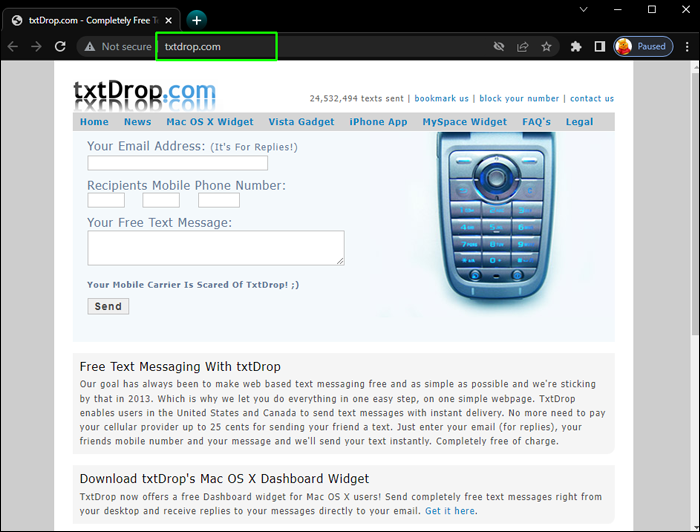The height and width of the screenshot is (532, 700).
Task: Open the FAQ's page
Action: click(x=537, y=122)
